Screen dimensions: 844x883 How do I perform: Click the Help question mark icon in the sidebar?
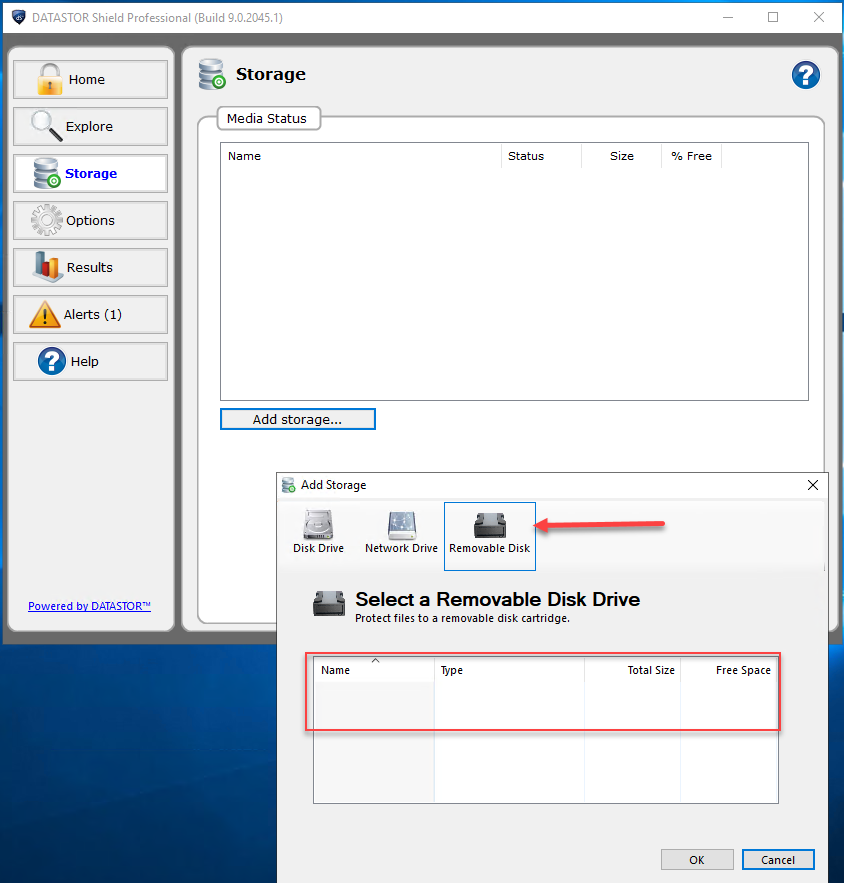(x=52, y=361)
